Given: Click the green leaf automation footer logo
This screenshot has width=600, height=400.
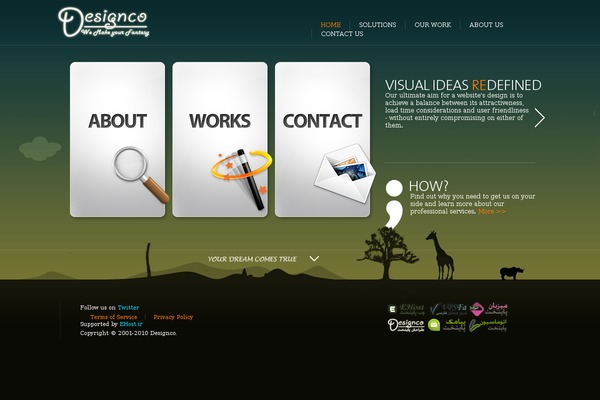Looking at the screenshot, I should click(x=490, y=325).
